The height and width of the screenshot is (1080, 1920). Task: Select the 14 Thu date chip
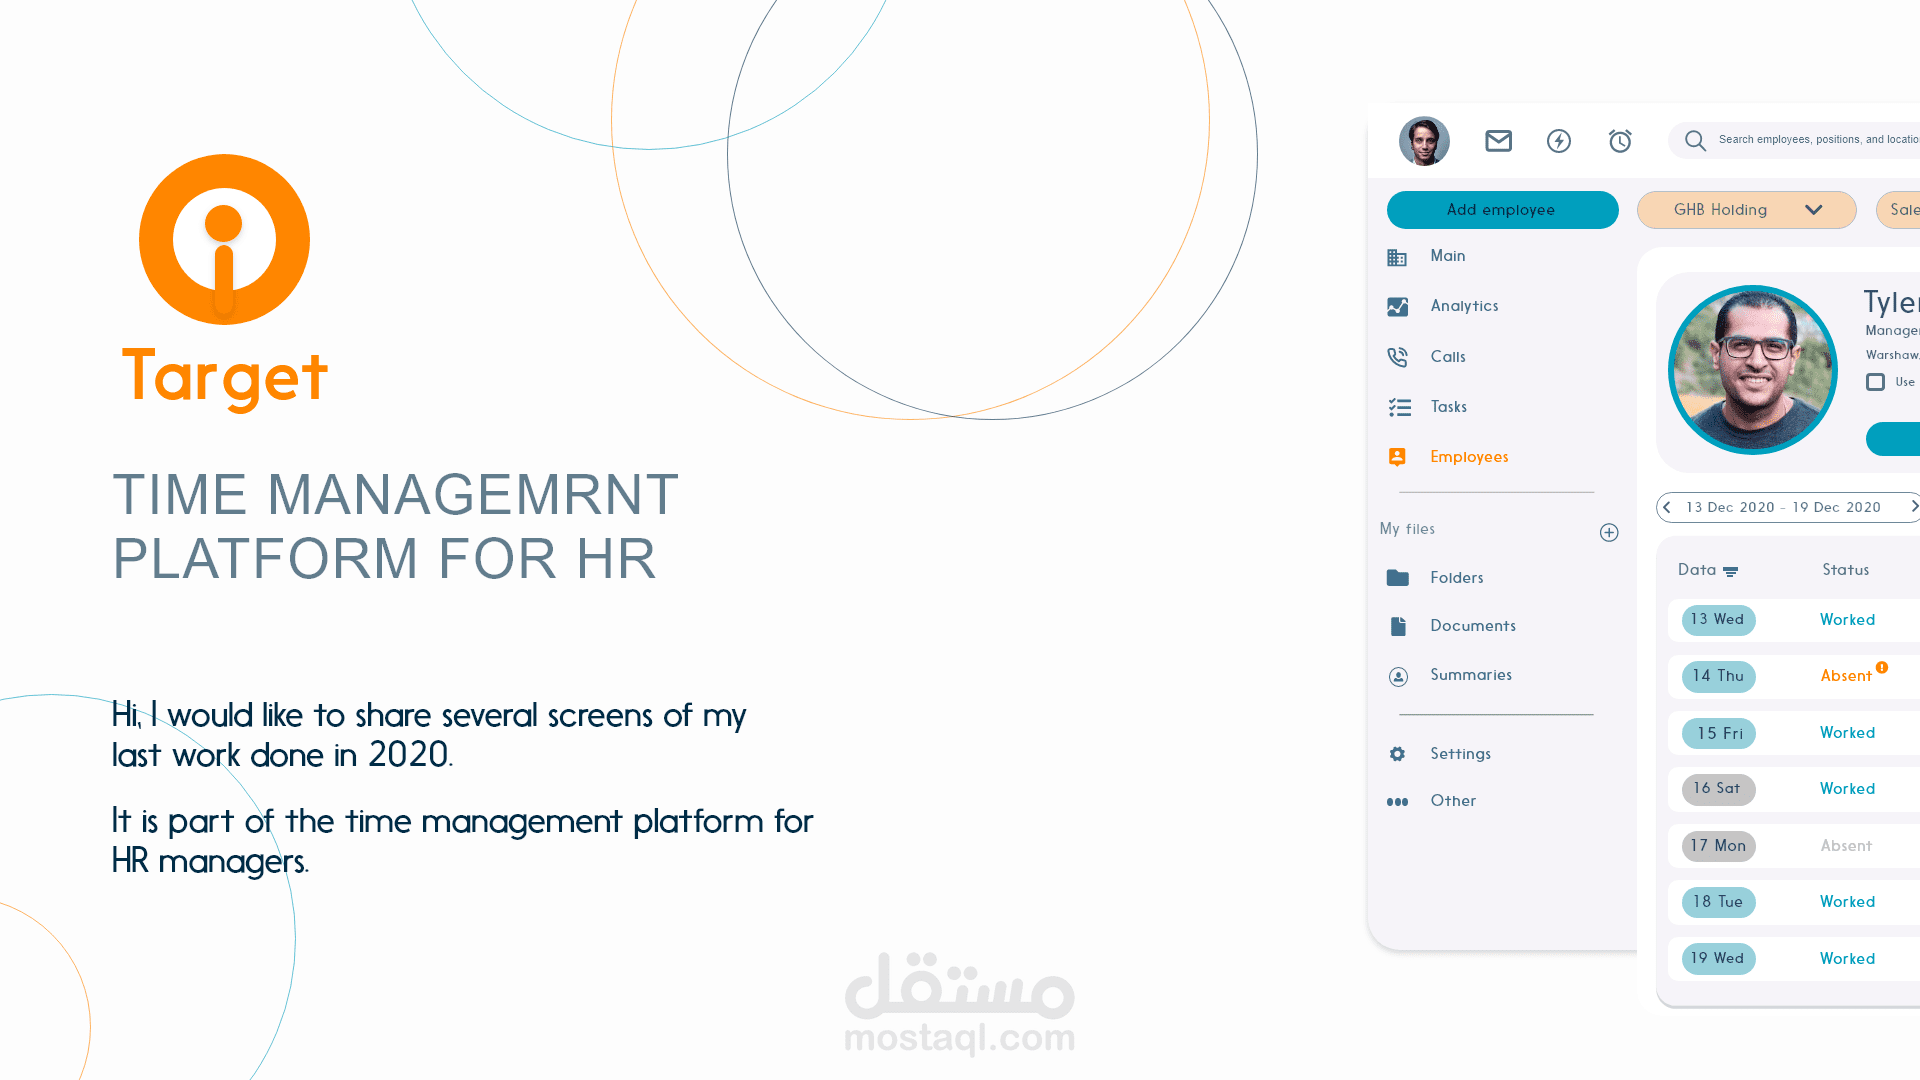click(x=1718, y=676)
